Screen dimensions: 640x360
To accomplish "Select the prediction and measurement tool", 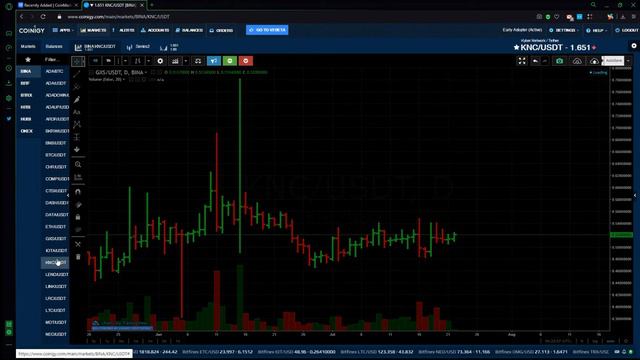I will 77,137.
